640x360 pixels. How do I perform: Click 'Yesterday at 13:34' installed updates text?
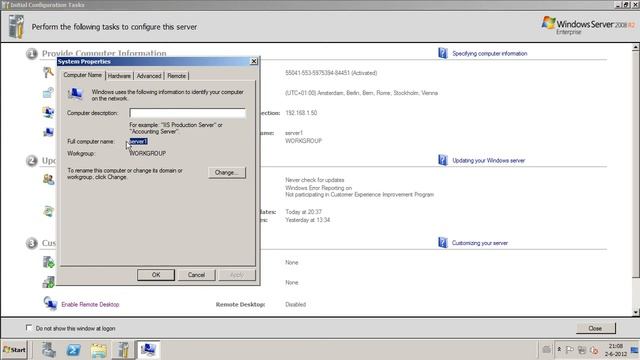pyautogui.click(x=308, y=220)
